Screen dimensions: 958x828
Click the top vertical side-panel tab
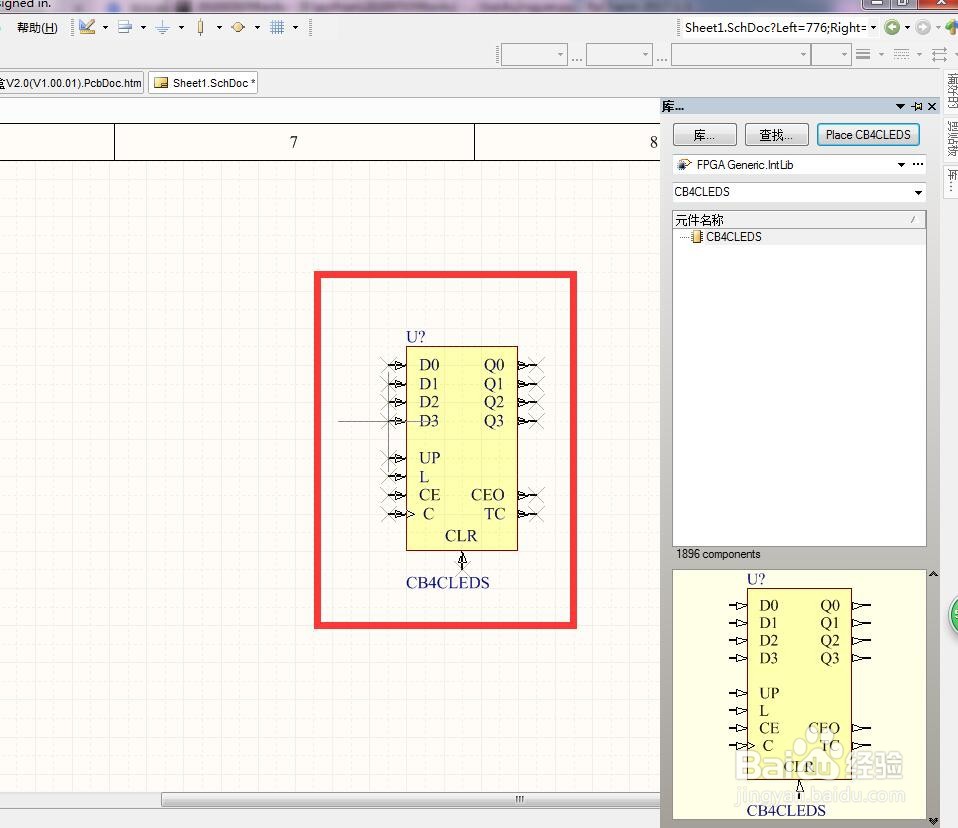[952, 92]
